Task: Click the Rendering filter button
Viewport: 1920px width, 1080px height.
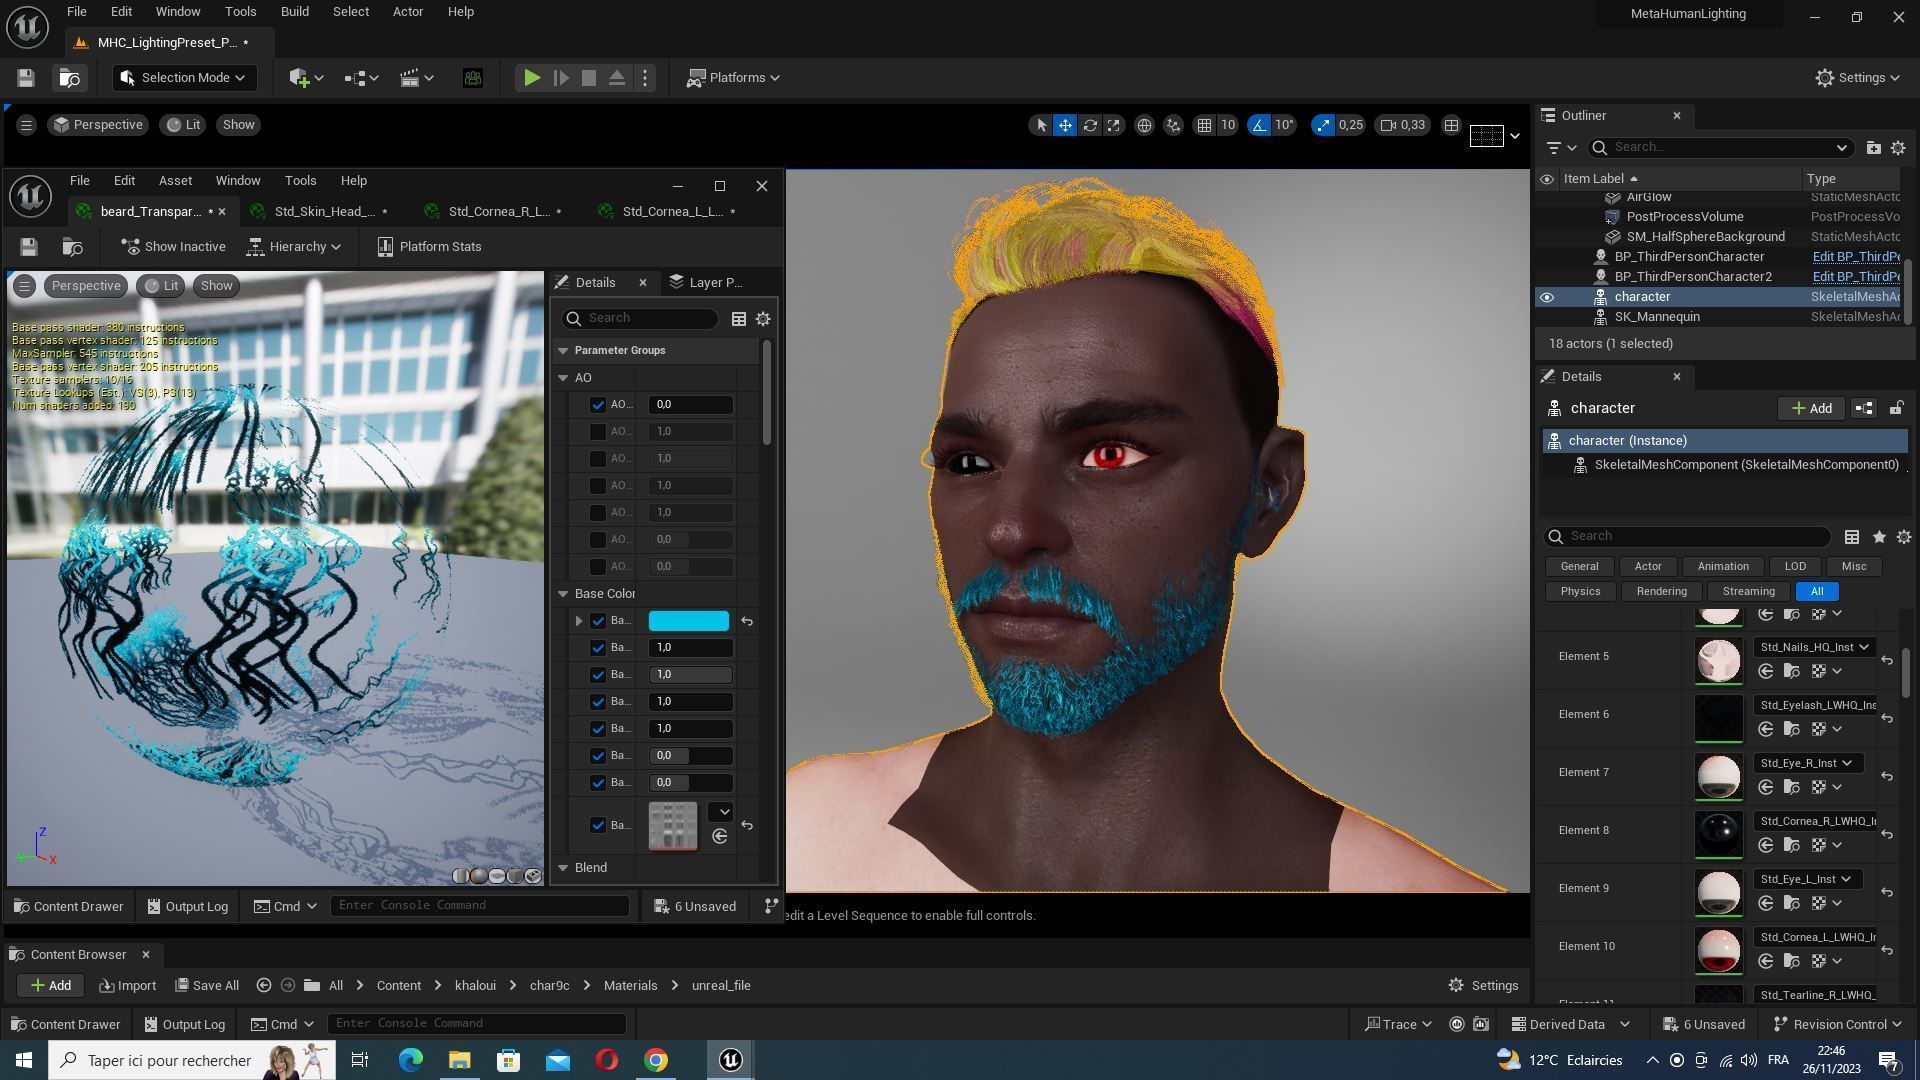Action: (x=1661, y=591)
